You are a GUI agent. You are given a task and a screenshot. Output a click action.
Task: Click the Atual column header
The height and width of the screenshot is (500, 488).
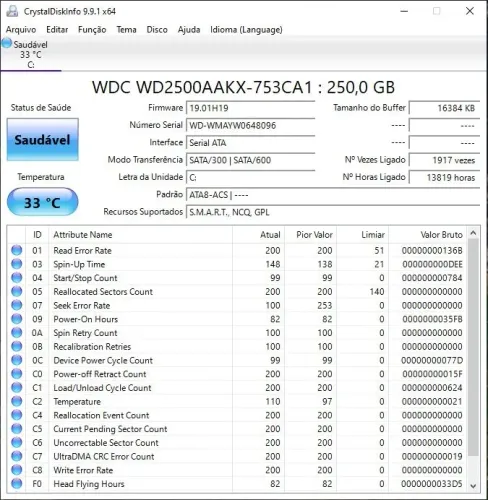258,235
